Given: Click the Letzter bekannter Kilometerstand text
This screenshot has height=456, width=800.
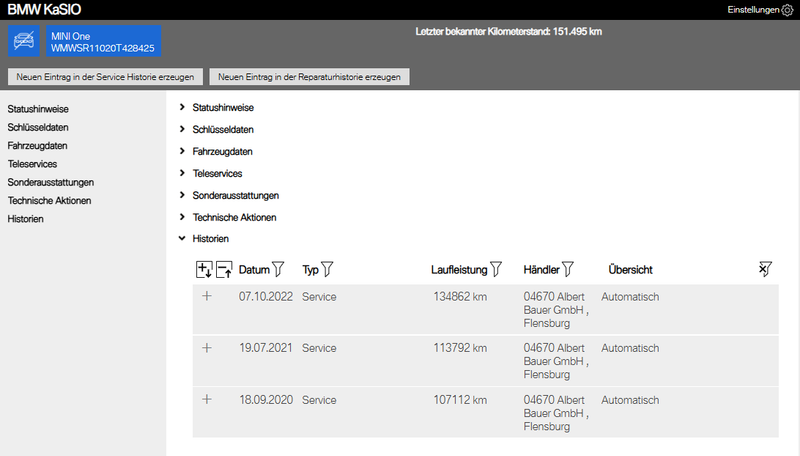Looking at the screenshot, I should tap(509, 32).
